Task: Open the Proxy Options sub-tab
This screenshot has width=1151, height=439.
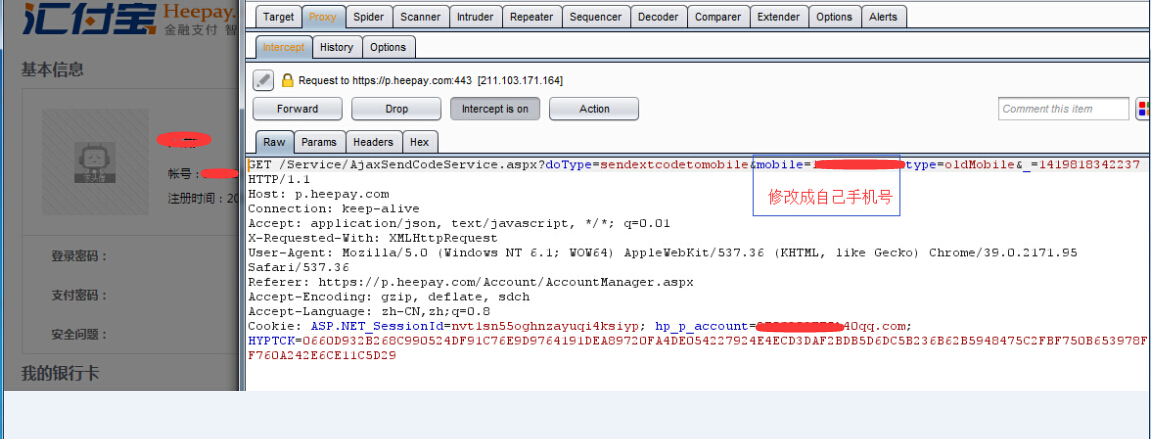Action: tap(388, 47)
